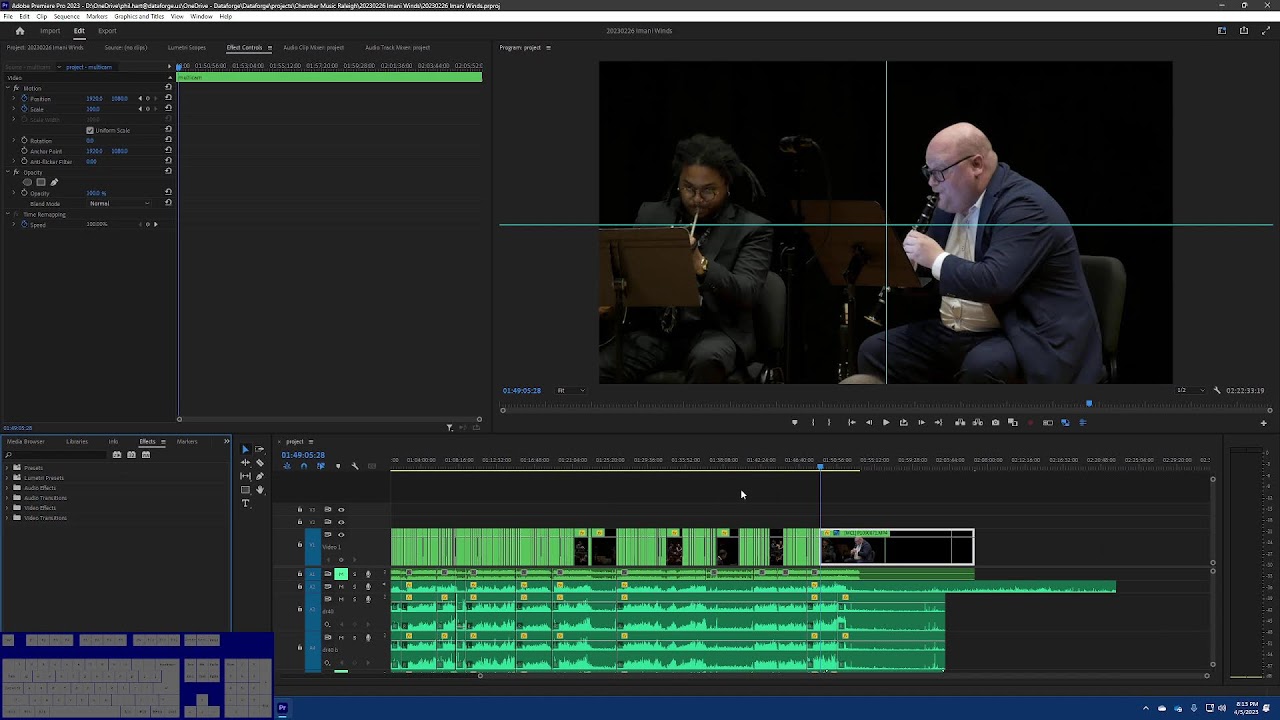Go to In point in program monitor
The image size is (1280, 720).
click(852, 422)
